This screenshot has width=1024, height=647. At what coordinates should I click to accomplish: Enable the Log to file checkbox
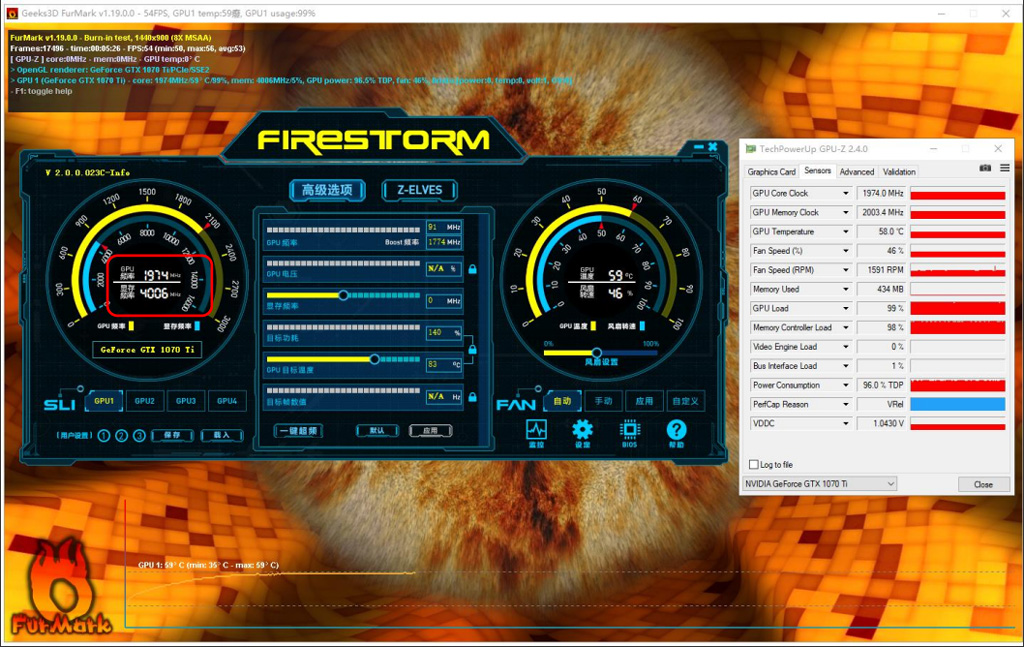coord(754,464)
